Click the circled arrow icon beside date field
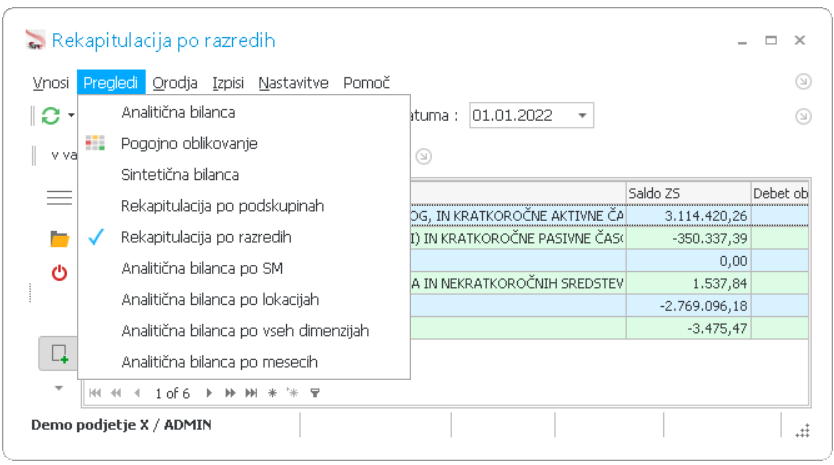The image size is (834, 465). (x=803, y=116)
